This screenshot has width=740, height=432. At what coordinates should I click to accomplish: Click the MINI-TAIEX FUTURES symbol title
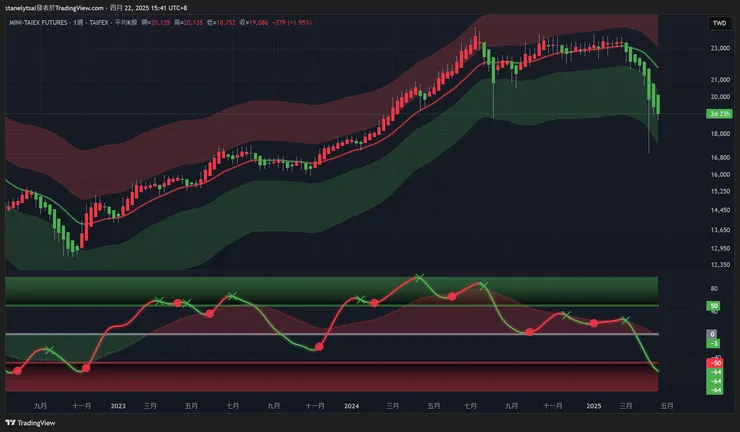pos(39,22)
